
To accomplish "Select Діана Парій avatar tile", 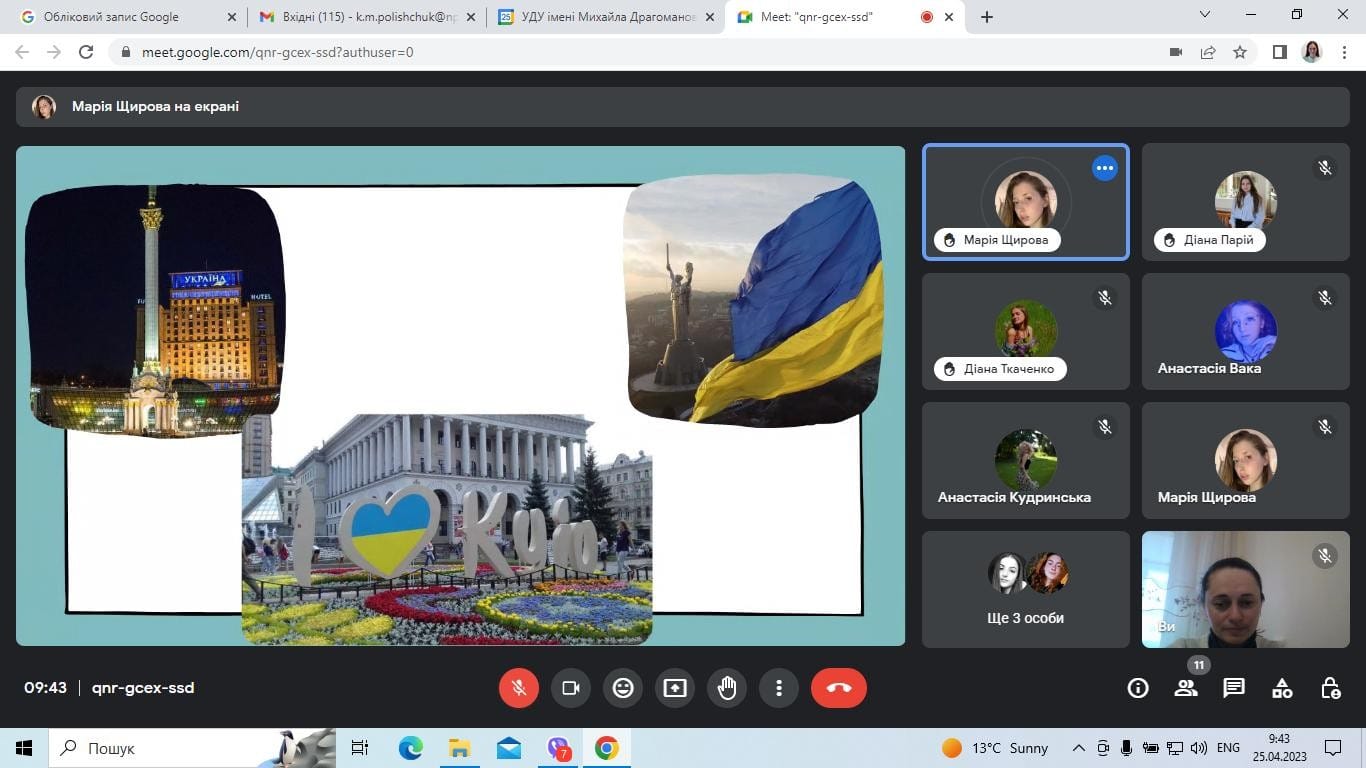I will (x=1246, y=202).
